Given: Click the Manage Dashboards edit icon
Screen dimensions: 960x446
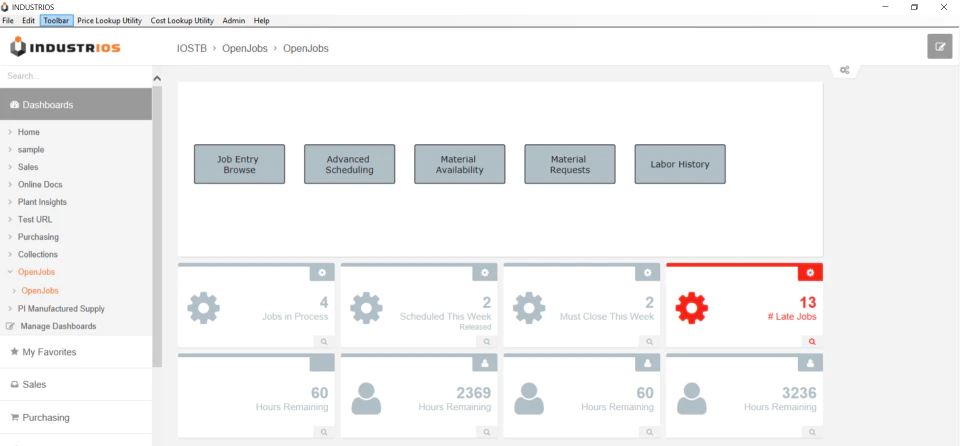Looking at the screenshot, I should tap(10, 327).
